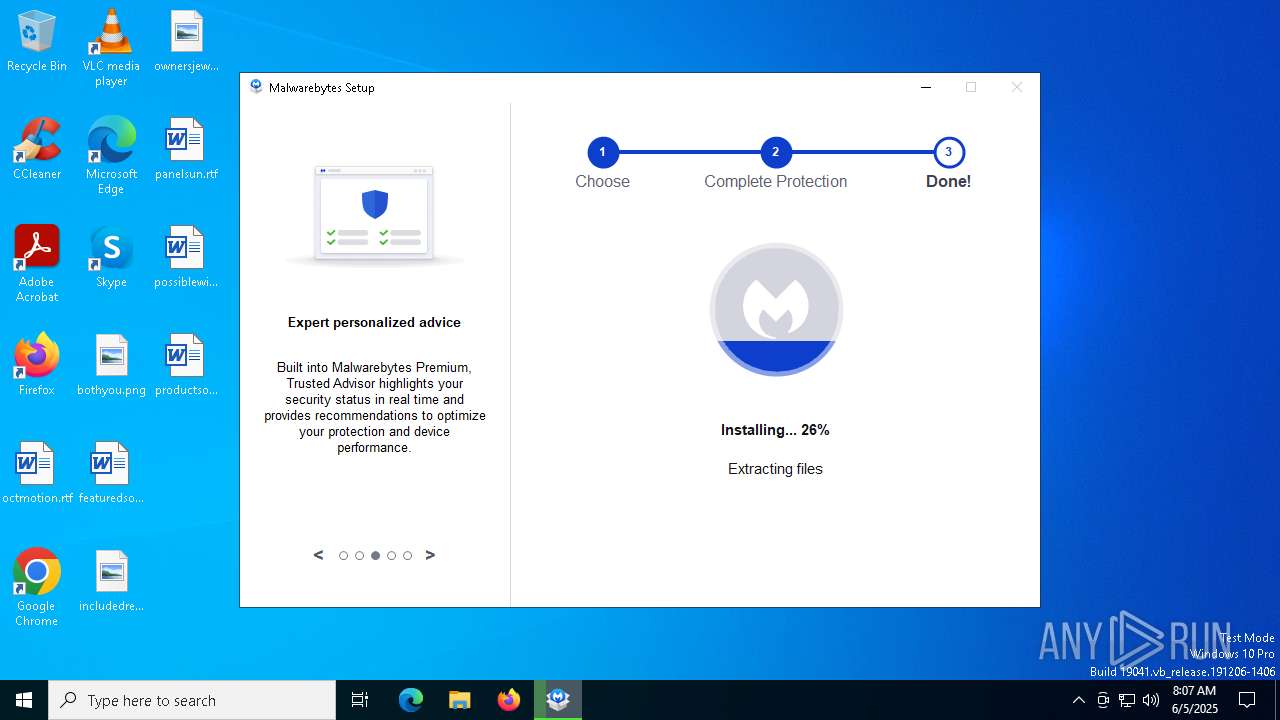Click the Extracting files status text
The width and height of the screenshot is (1280, 720).
pyautogui.click(x=775, y=469)
